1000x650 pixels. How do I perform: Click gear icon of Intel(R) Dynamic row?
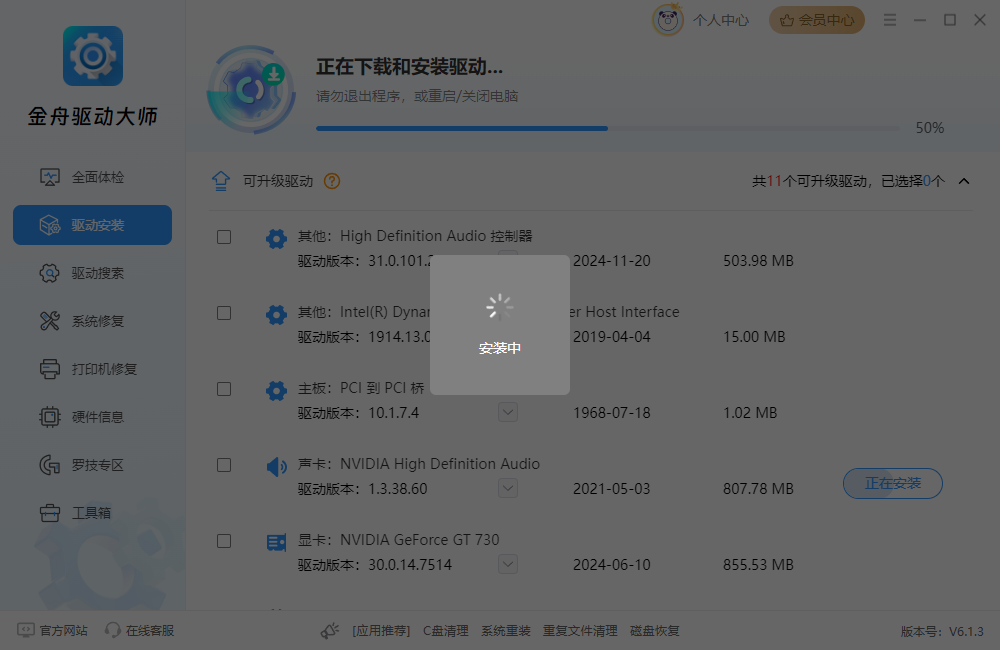tap(276, 314)
